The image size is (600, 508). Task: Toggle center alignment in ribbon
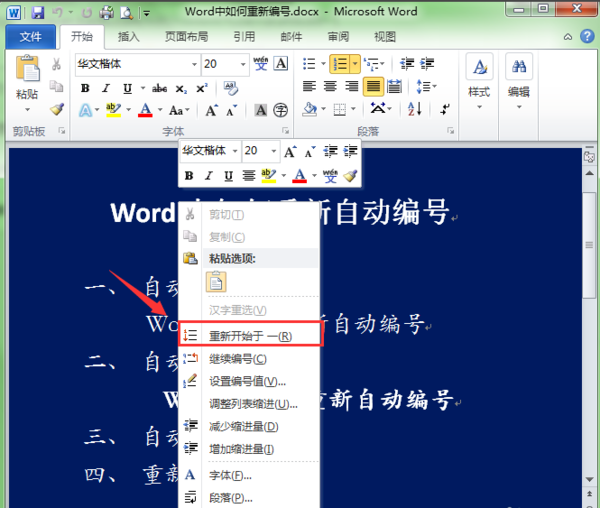click(330, 86)
